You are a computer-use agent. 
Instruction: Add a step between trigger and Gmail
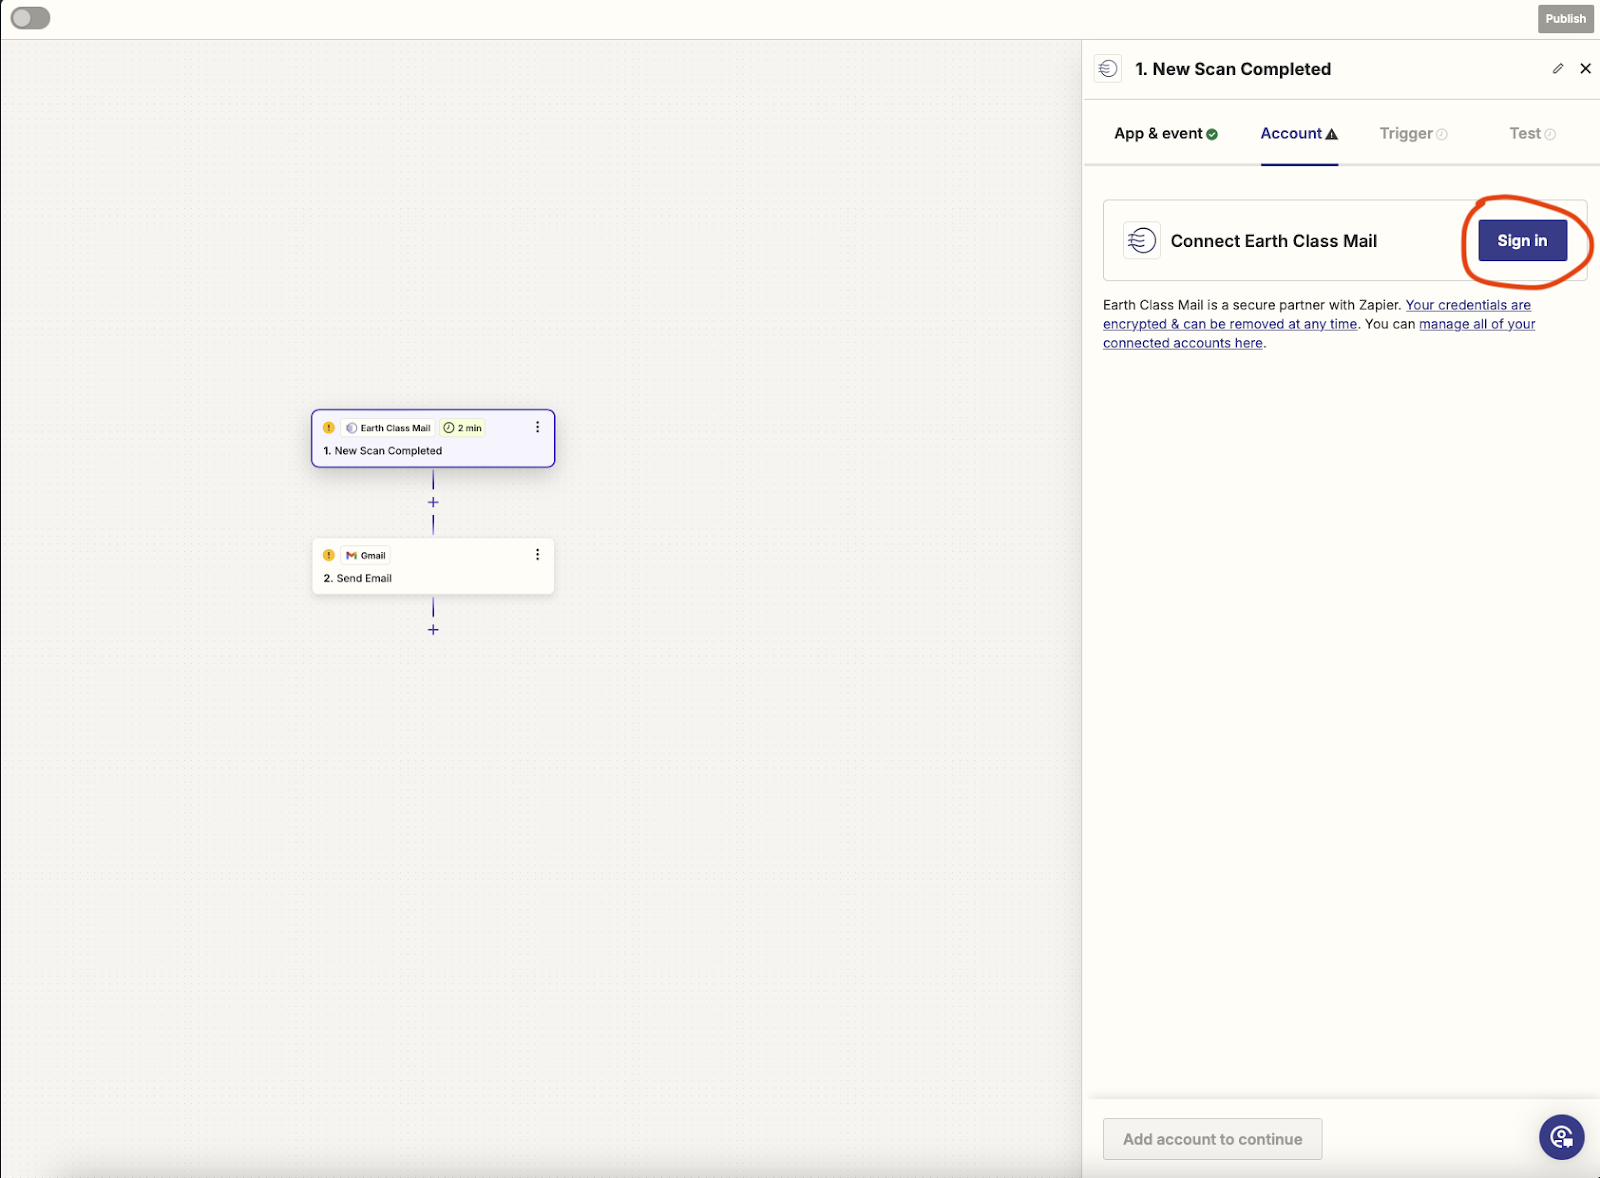point(433,502)
